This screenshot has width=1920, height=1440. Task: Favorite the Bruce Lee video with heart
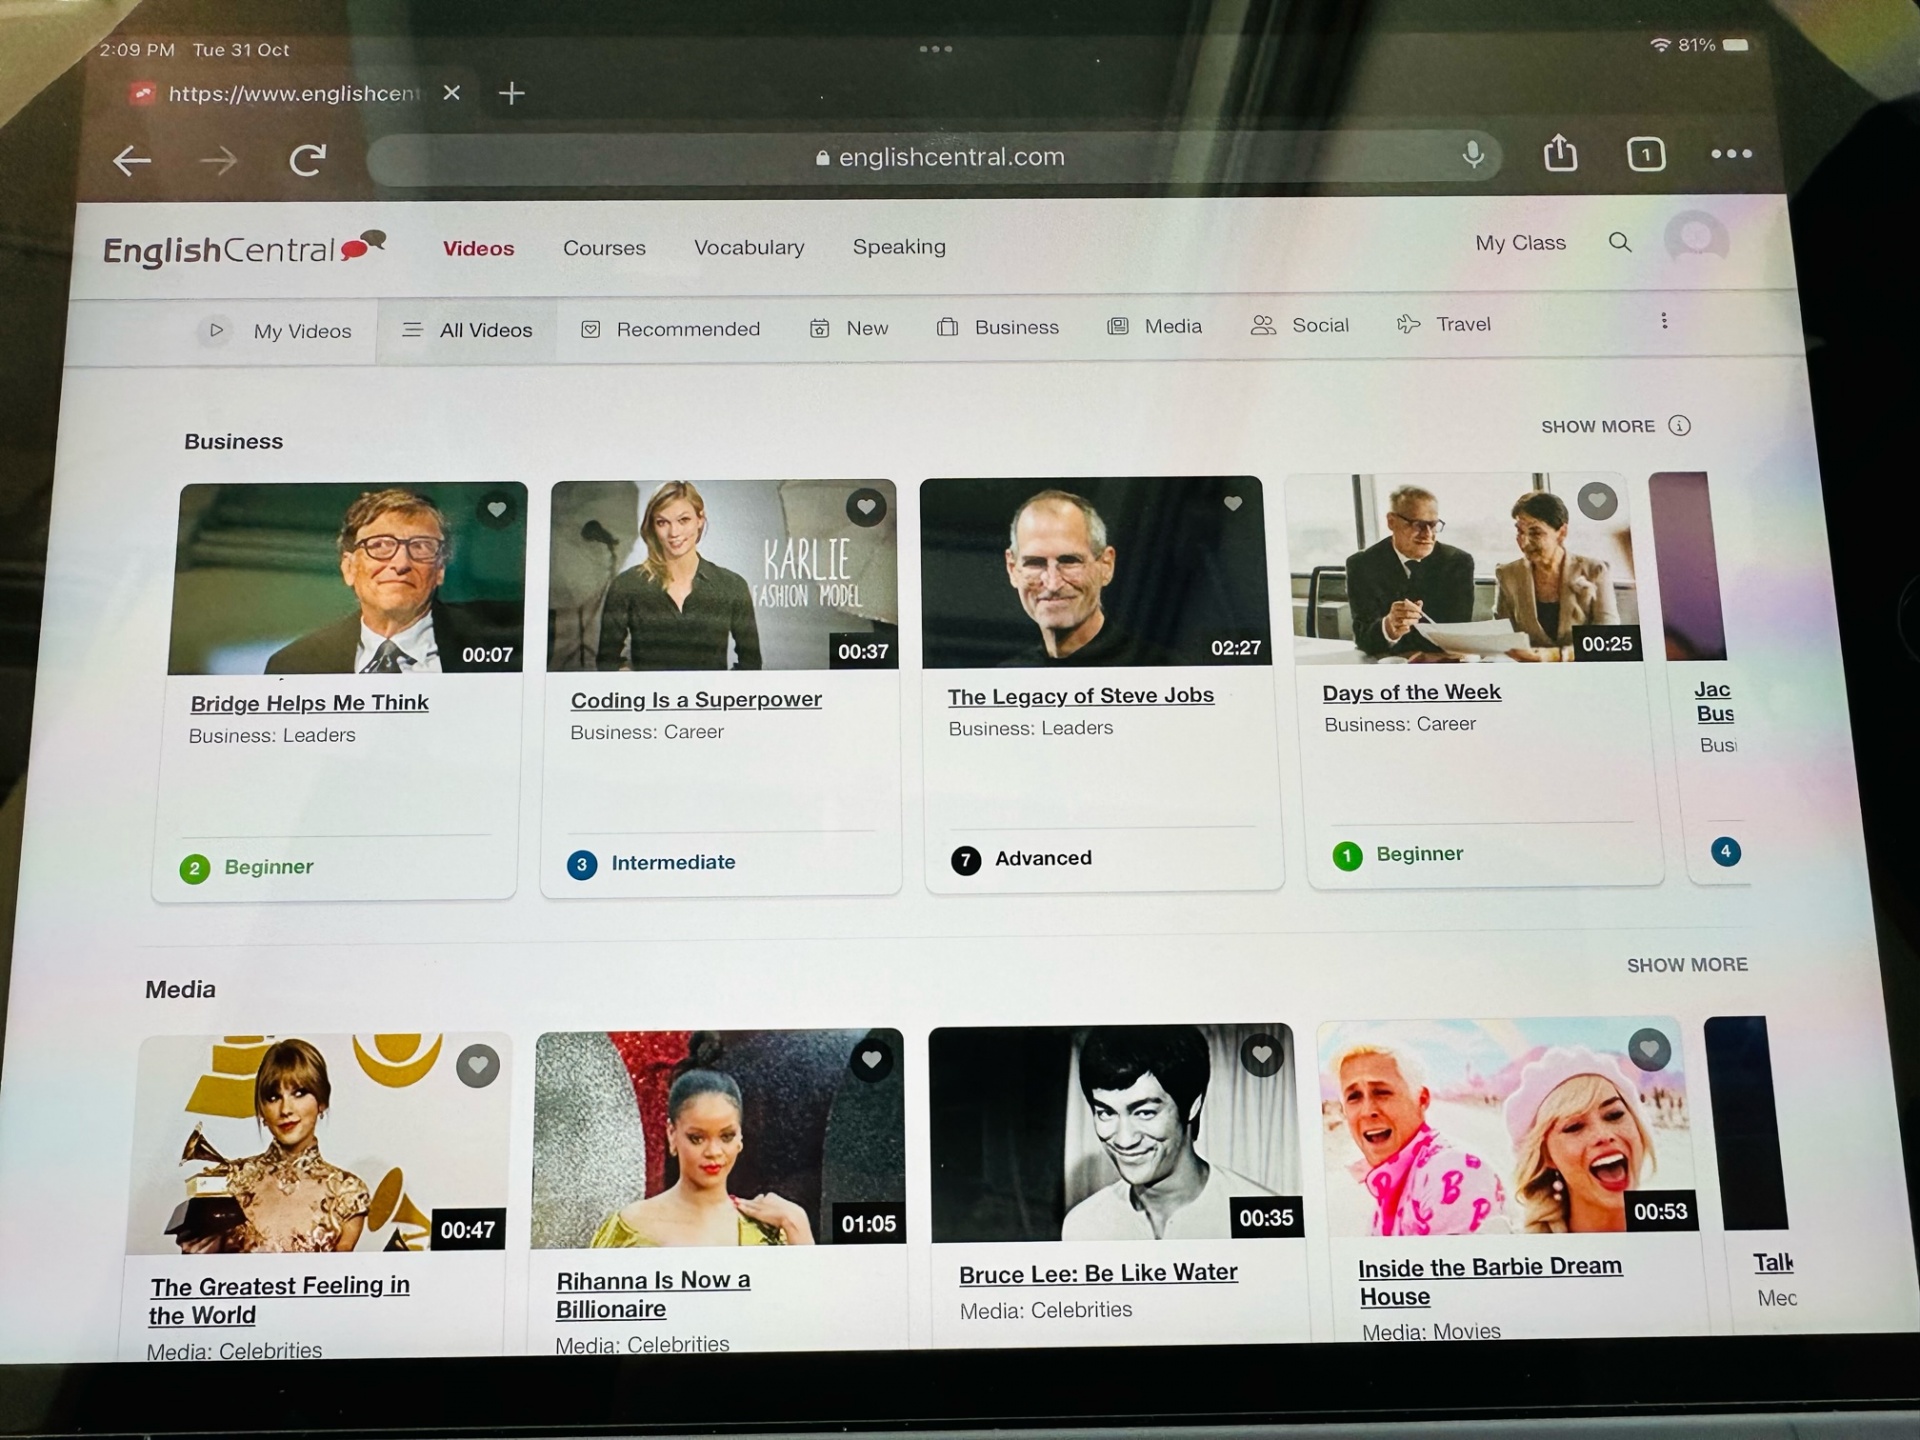[x=1261, y=1054]
